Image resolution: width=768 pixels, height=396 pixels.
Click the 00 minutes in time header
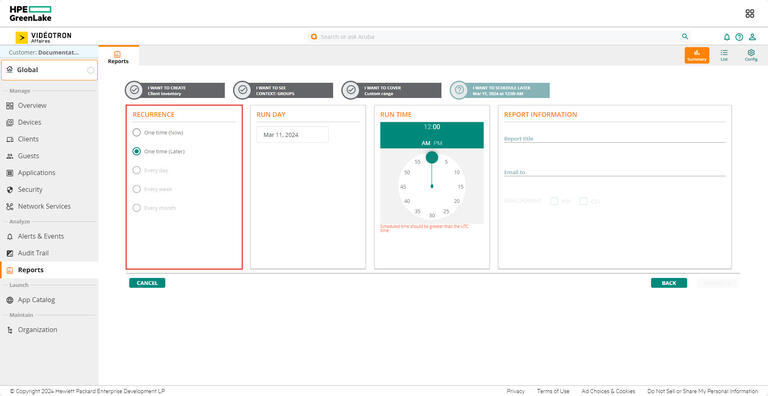(x=436, y=127)
